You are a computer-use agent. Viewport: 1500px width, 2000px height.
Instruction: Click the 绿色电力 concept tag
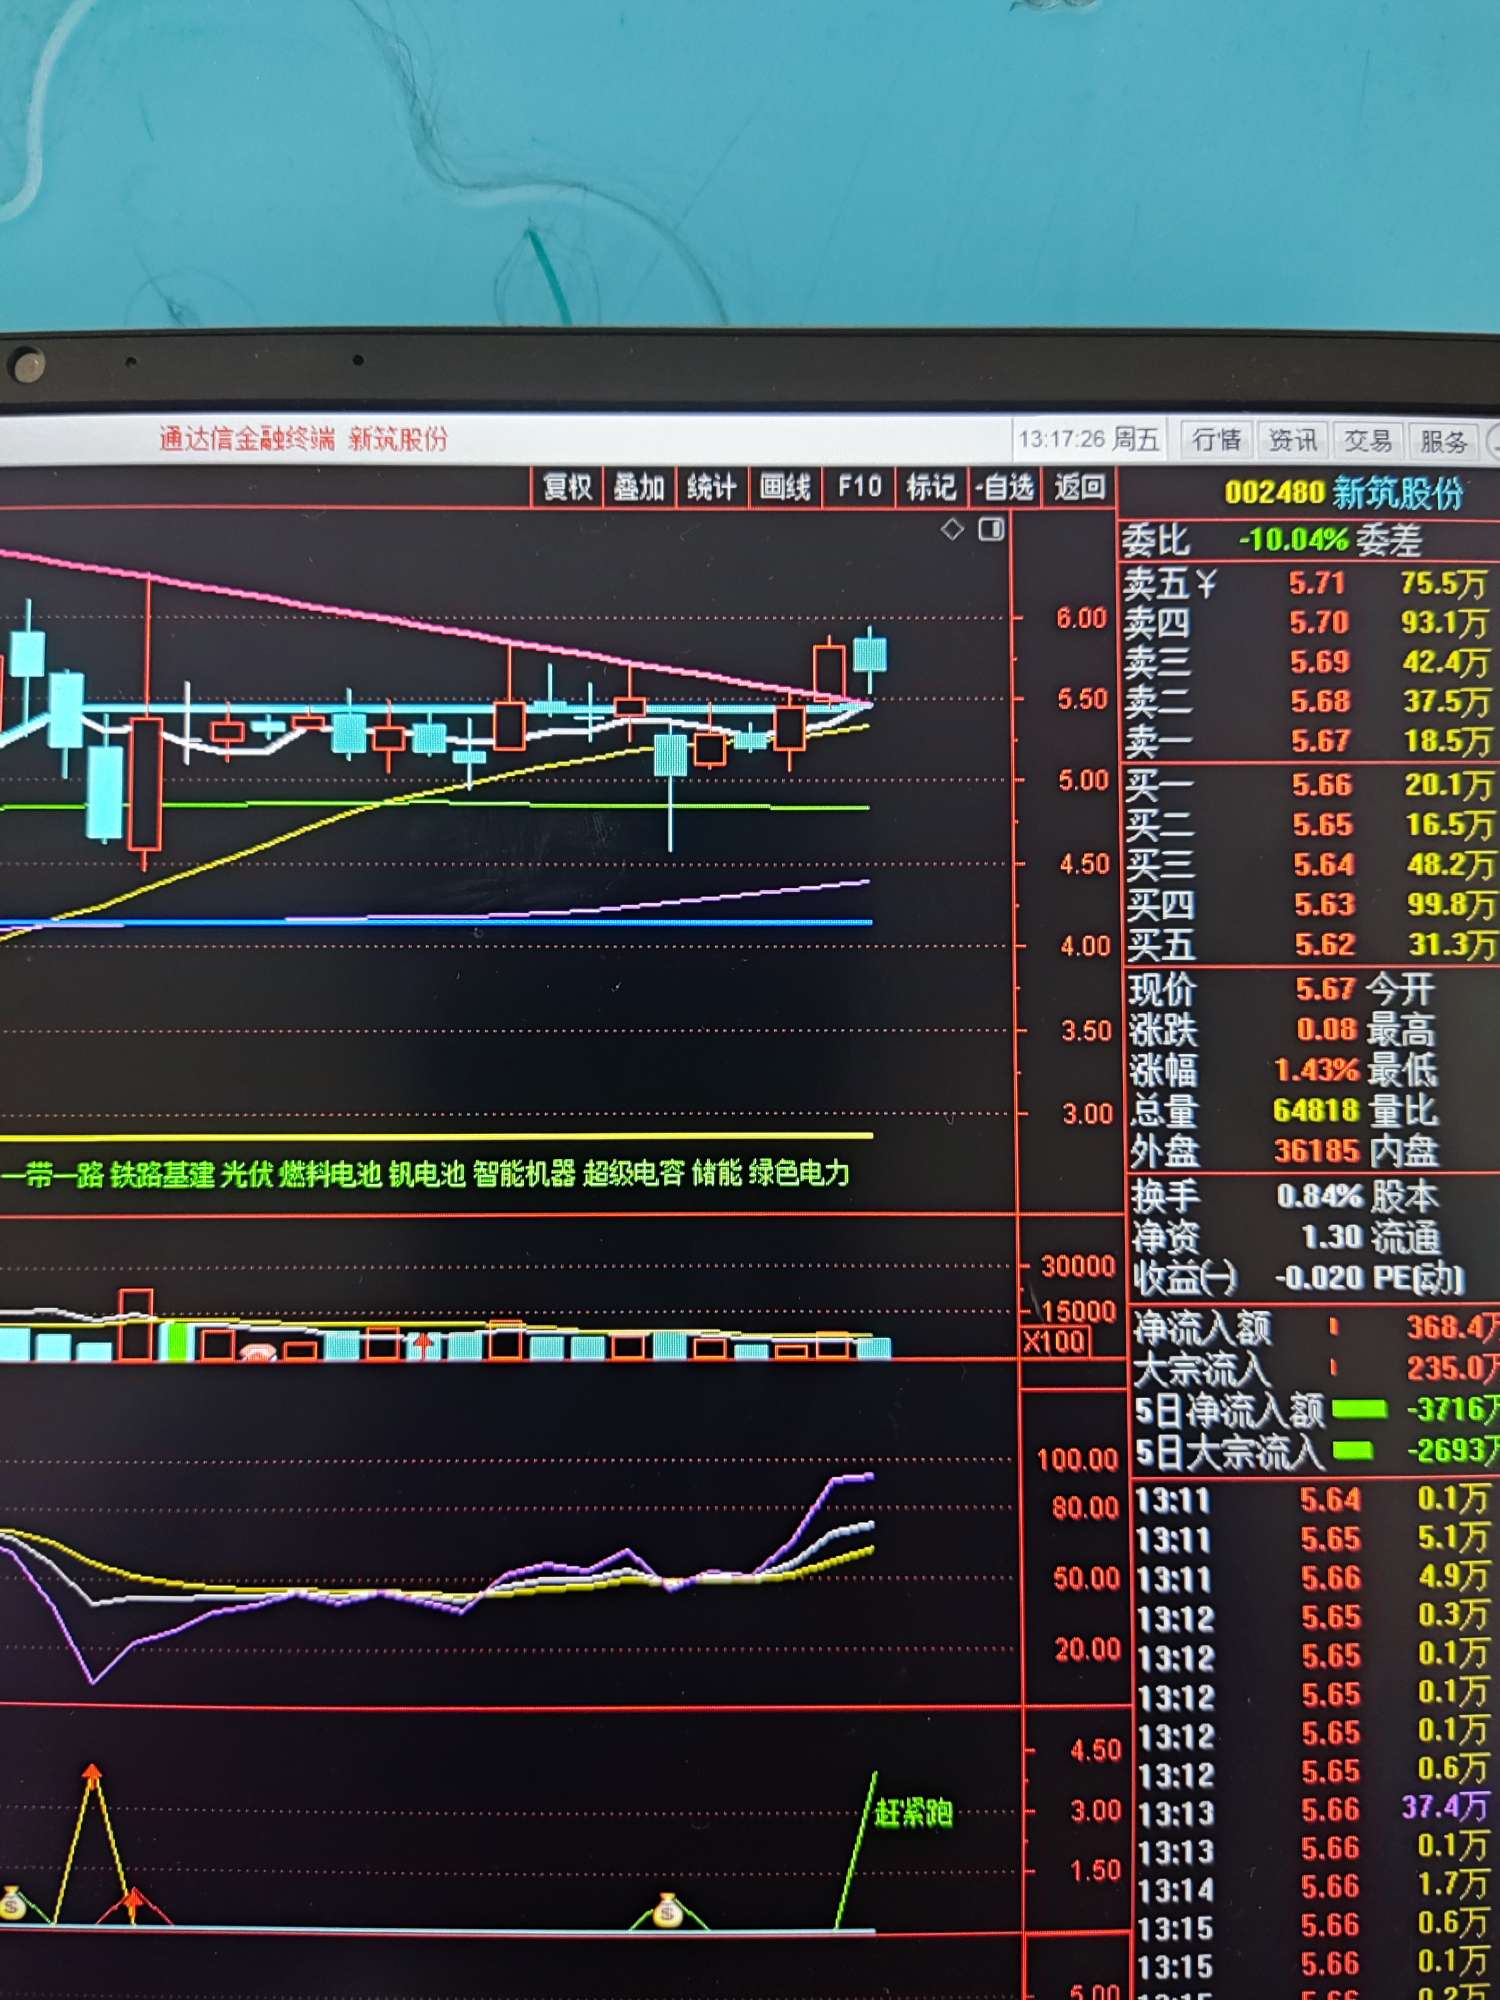(x=799, y=1174)
